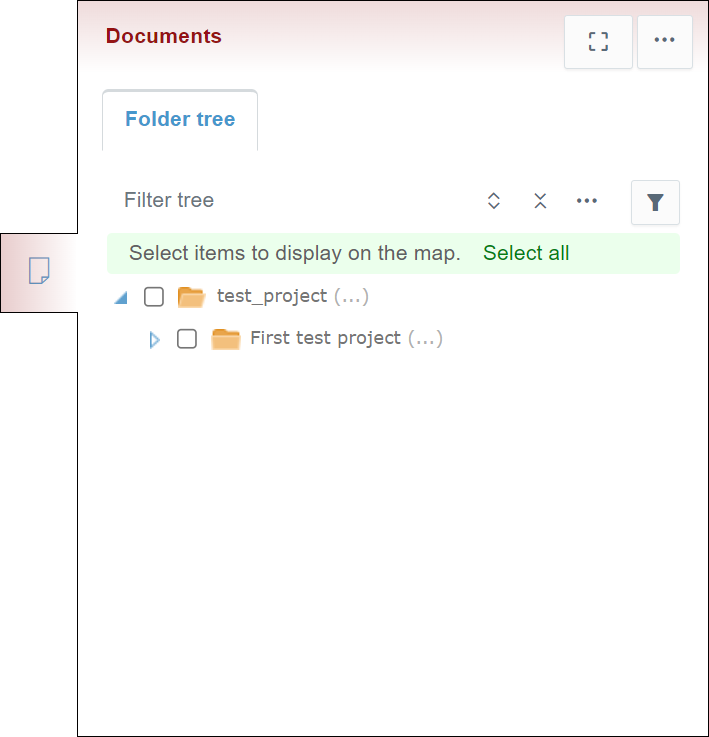Collapse the test_project tree node arrow
Viewport: 709px width, 737px height.
[121, 298]
